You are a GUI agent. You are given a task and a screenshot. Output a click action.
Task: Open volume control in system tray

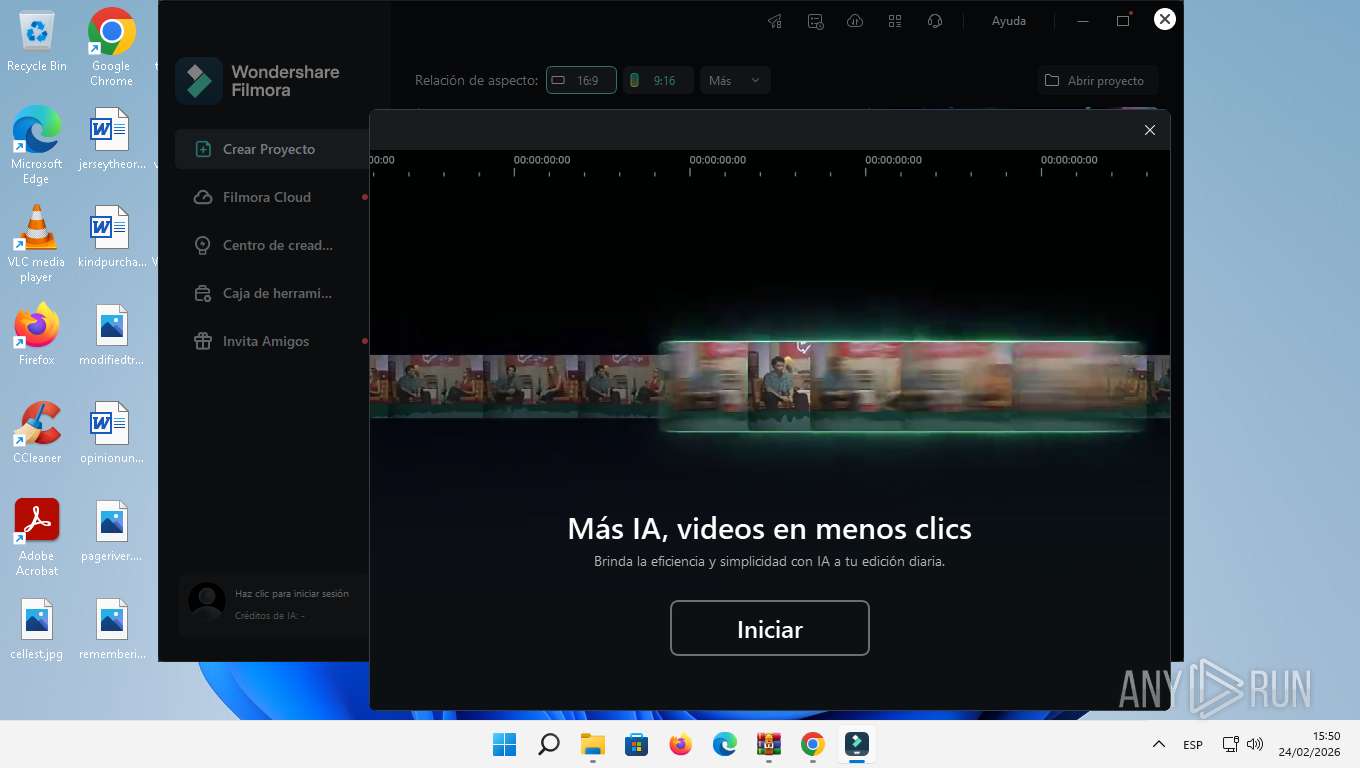pyautogui.click(x=1255, y=744)
